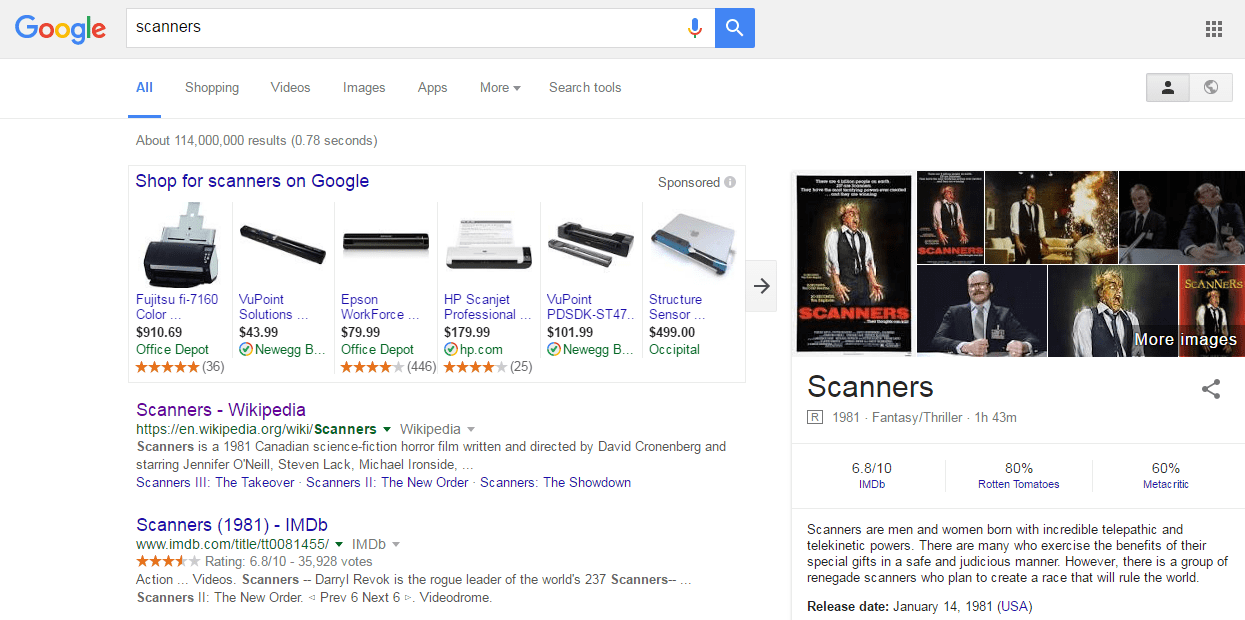Viewport: 1245px width, 620px height.
Task: Open VuPoint Solutions product link
Action: click(x=275, y=307)
